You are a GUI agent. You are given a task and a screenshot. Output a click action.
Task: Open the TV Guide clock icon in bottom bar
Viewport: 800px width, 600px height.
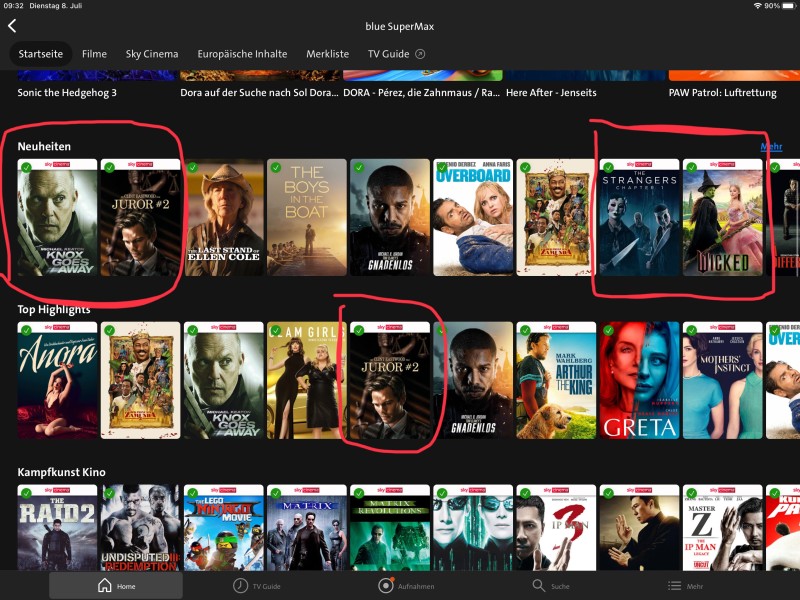tap(240, 586)
